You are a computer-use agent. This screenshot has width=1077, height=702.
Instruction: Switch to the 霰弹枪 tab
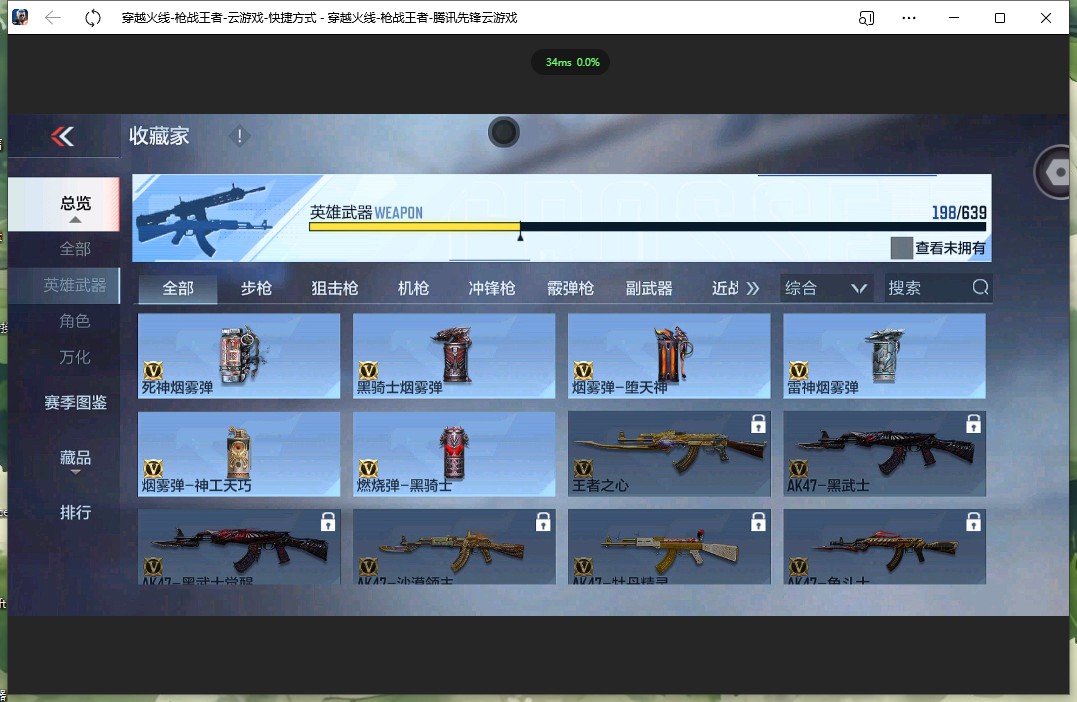click(570, 288)
